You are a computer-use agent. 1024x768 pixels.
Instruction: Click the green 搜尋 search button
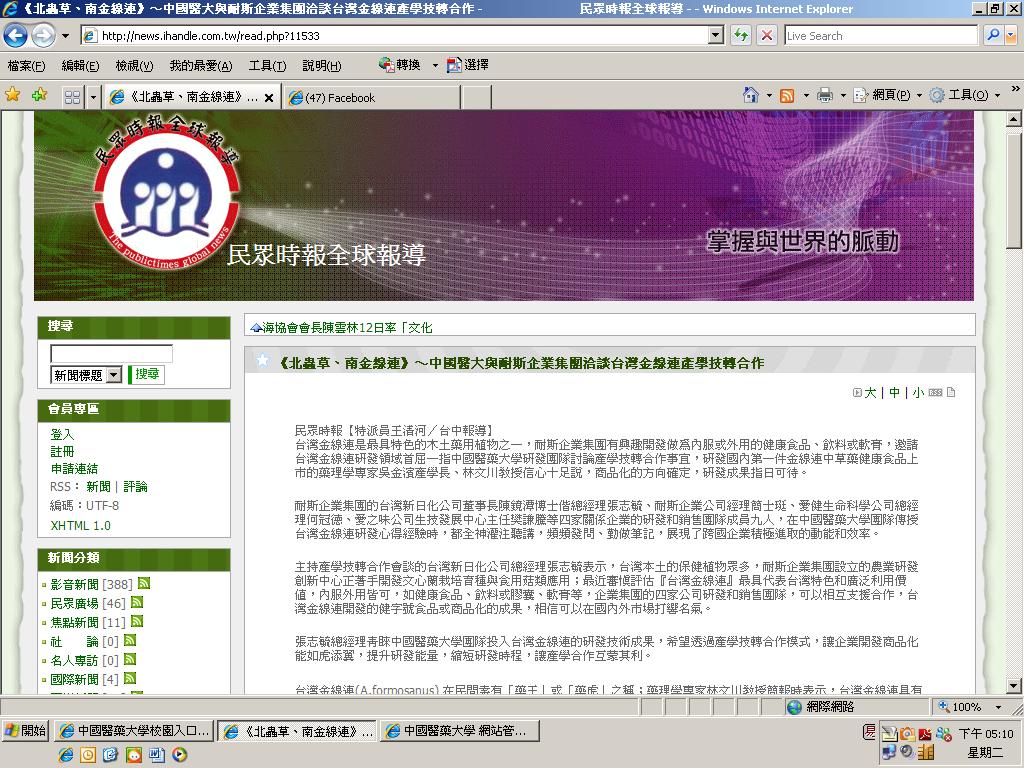147,374
